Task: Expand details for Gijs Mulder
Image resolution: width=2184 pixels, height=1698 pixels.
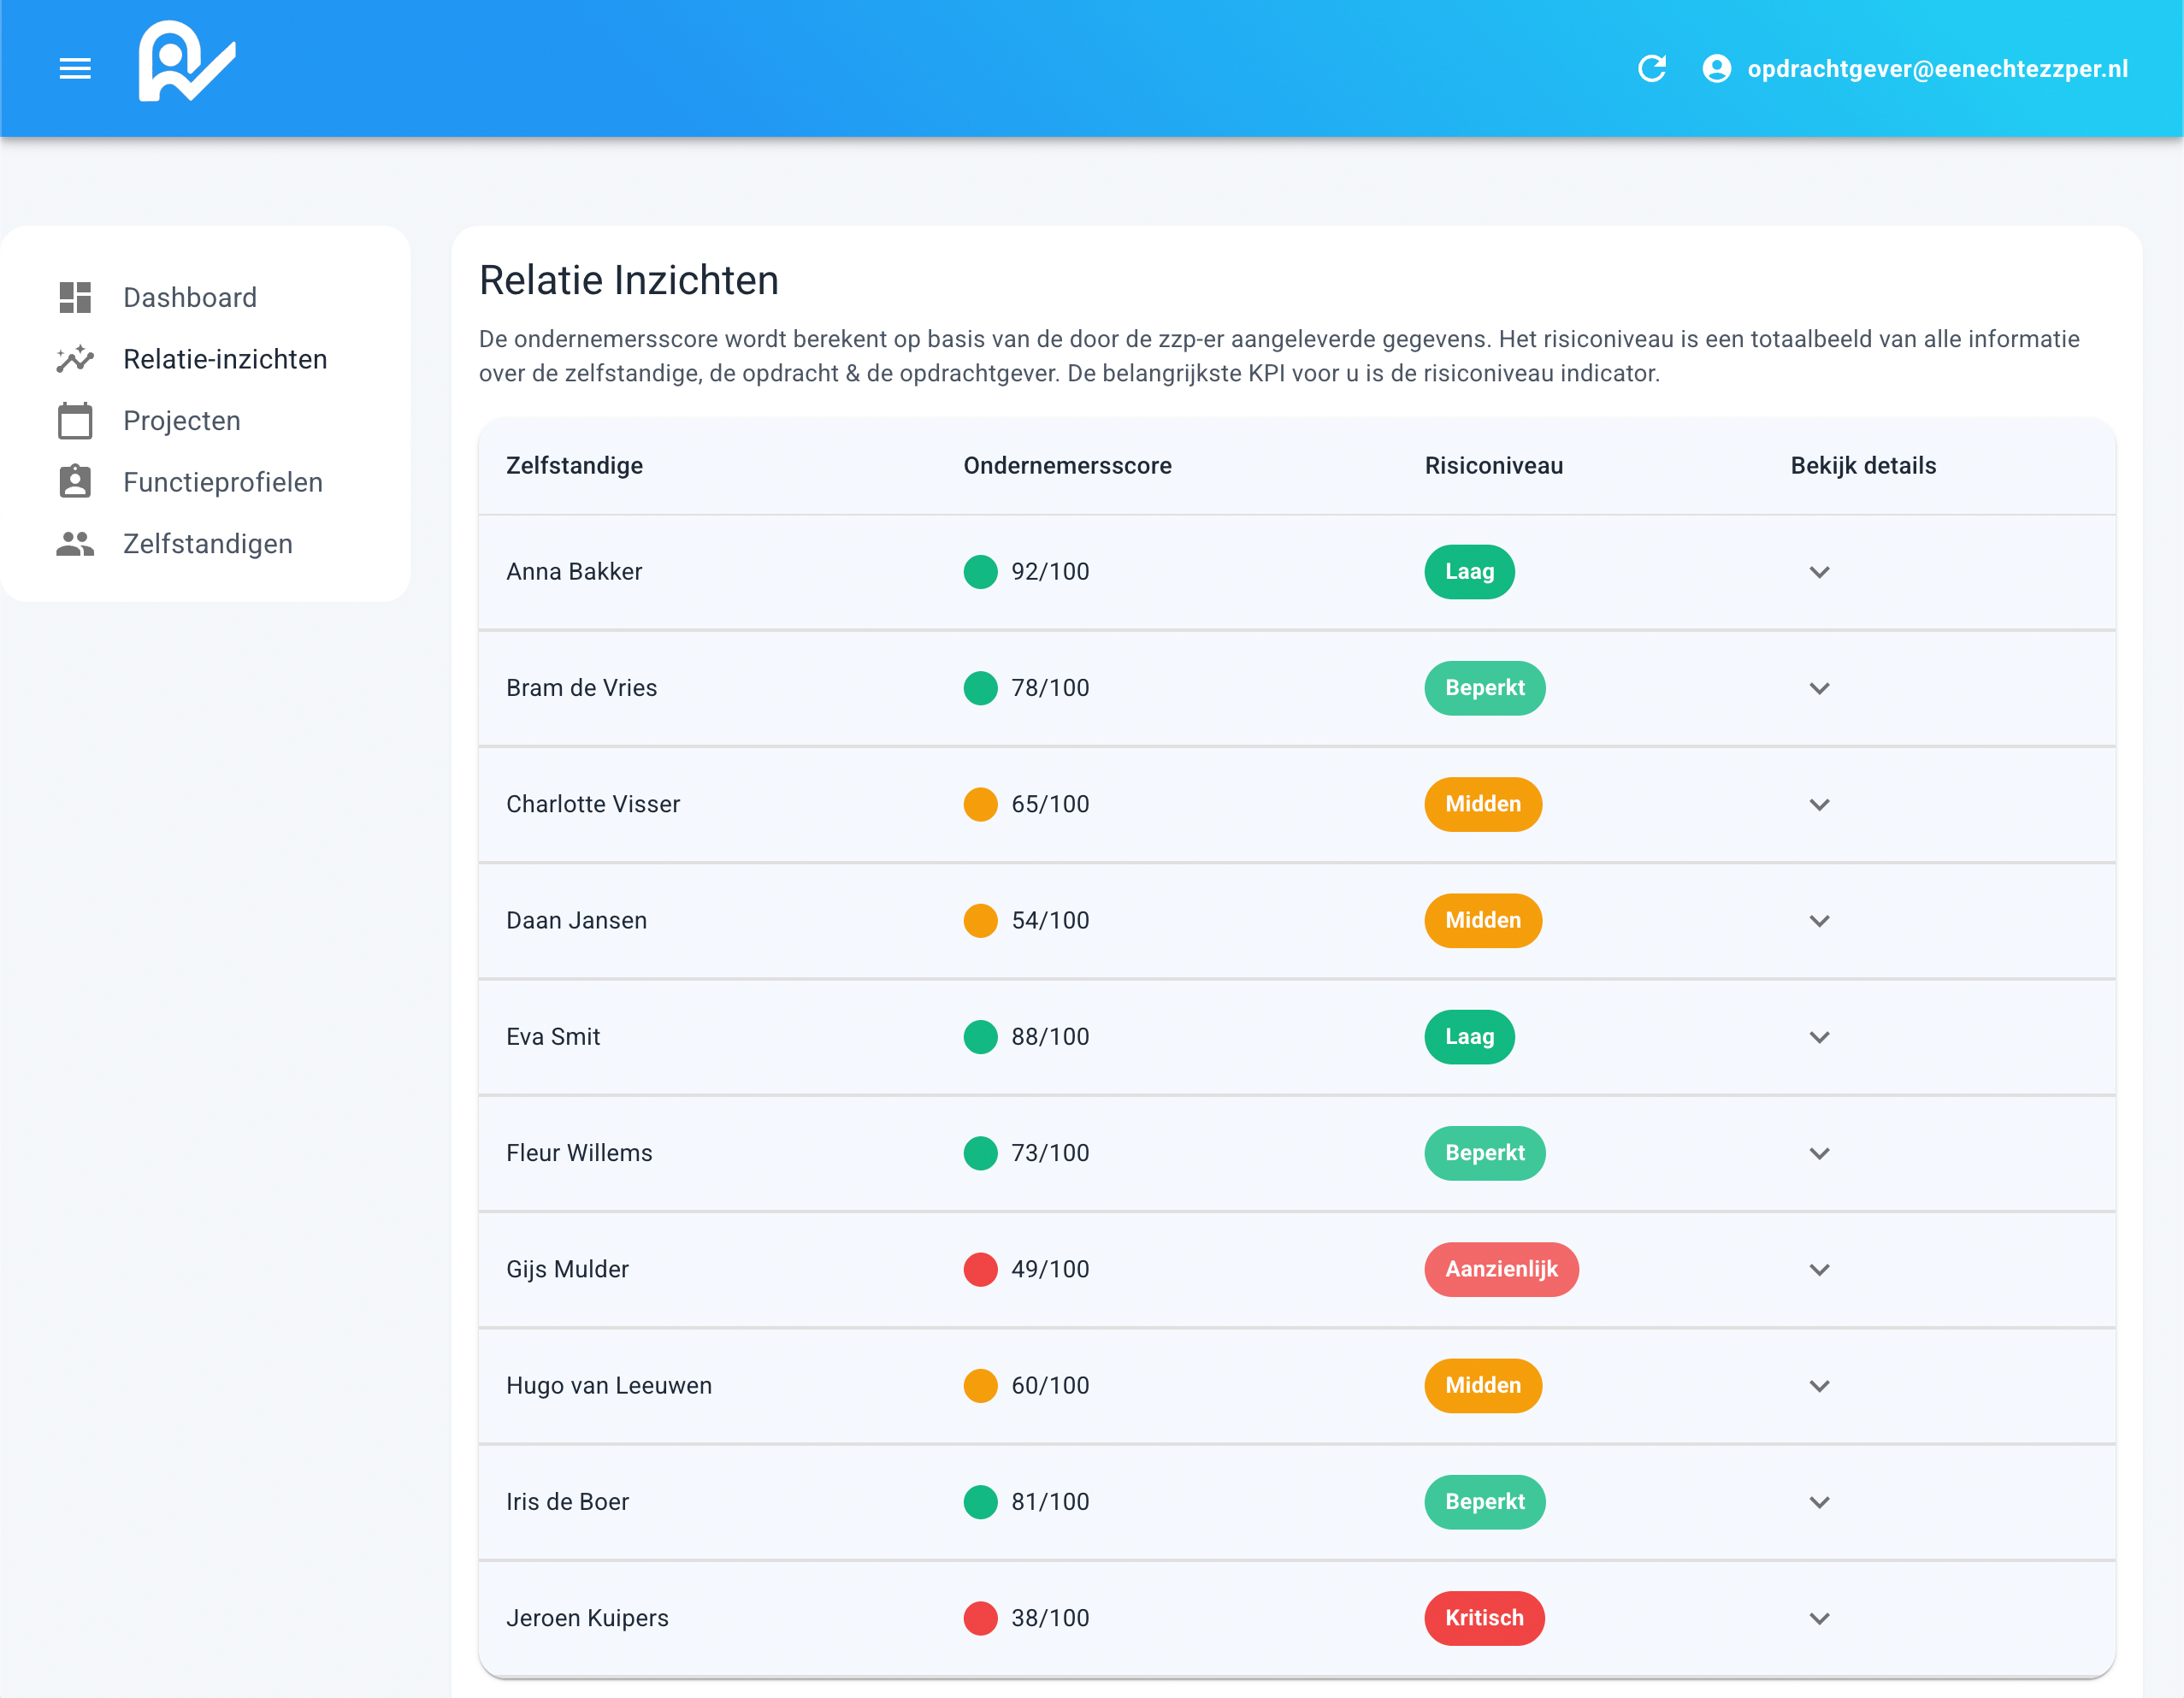Action: coord(1819,1270)
